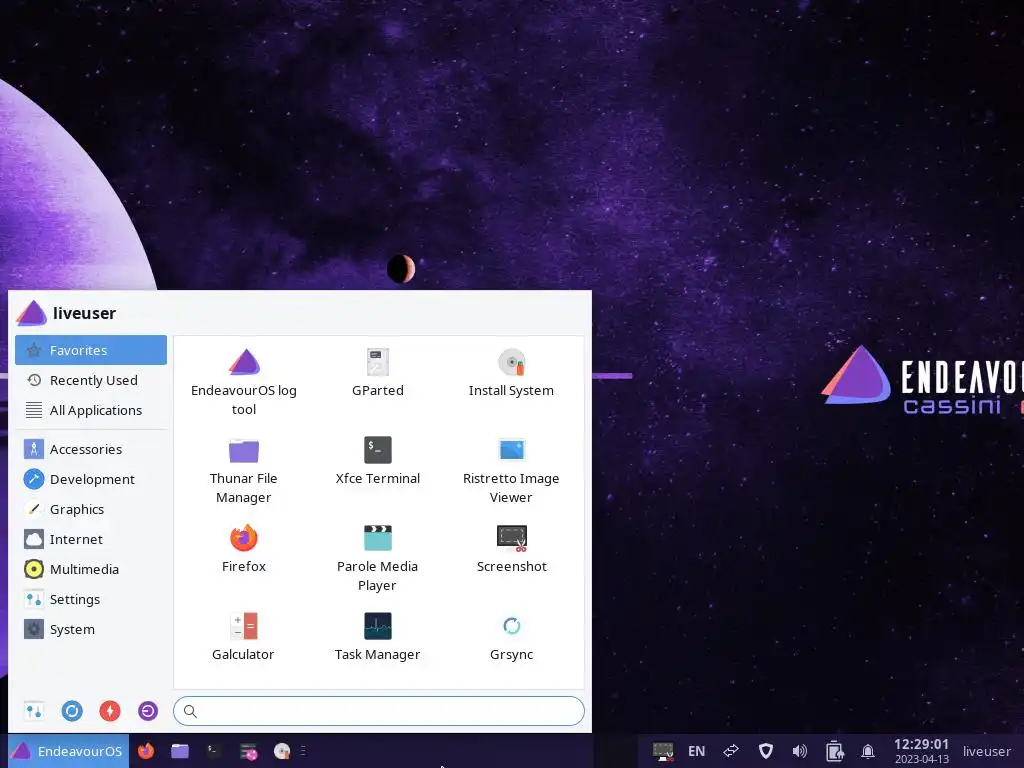
Task: Click the liveuser label on the panel
Action: coord(986,751)
